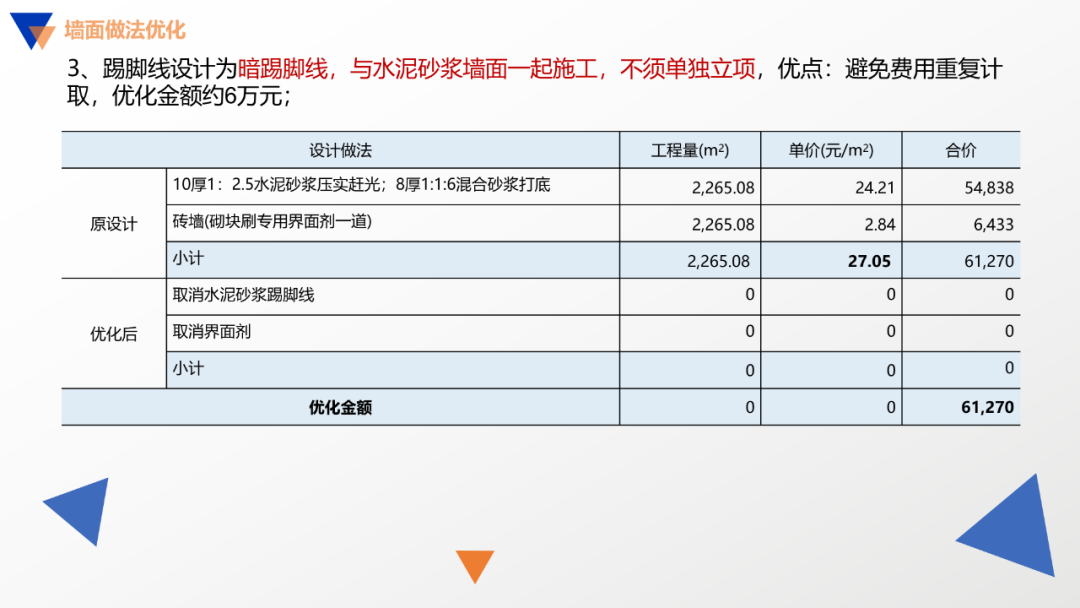Click the 设计做法 header cell
This screenshot has height=608, width=1080.
coord(340,150)
